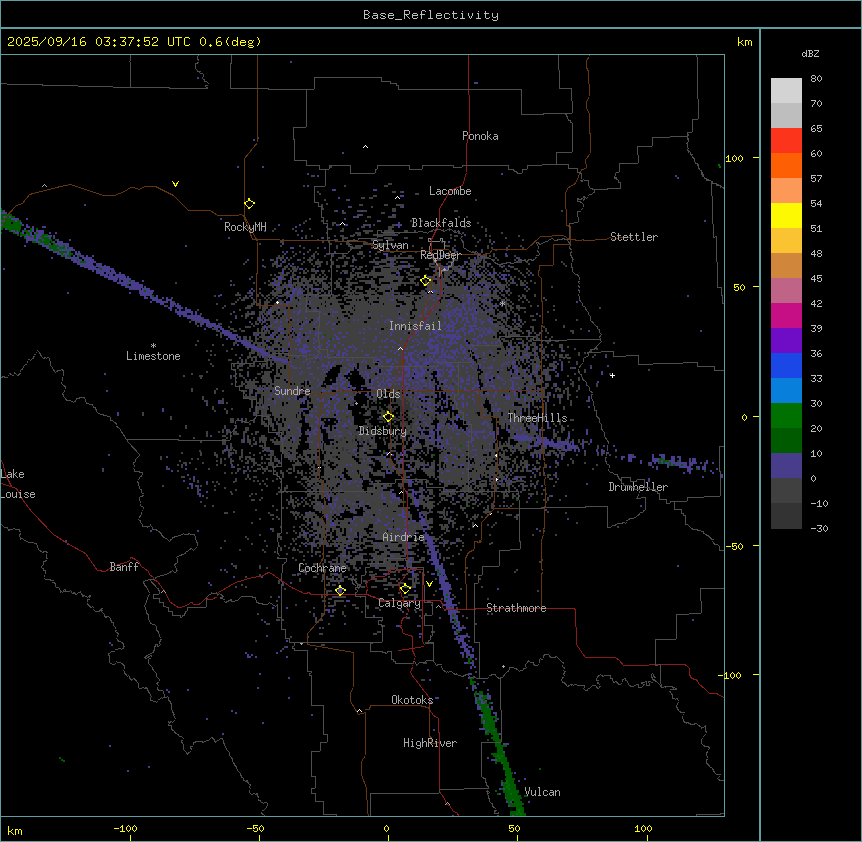Viewport: 862px width, 842px height.
Task: Click the Didsbury city label
Action: coord(383,431)
